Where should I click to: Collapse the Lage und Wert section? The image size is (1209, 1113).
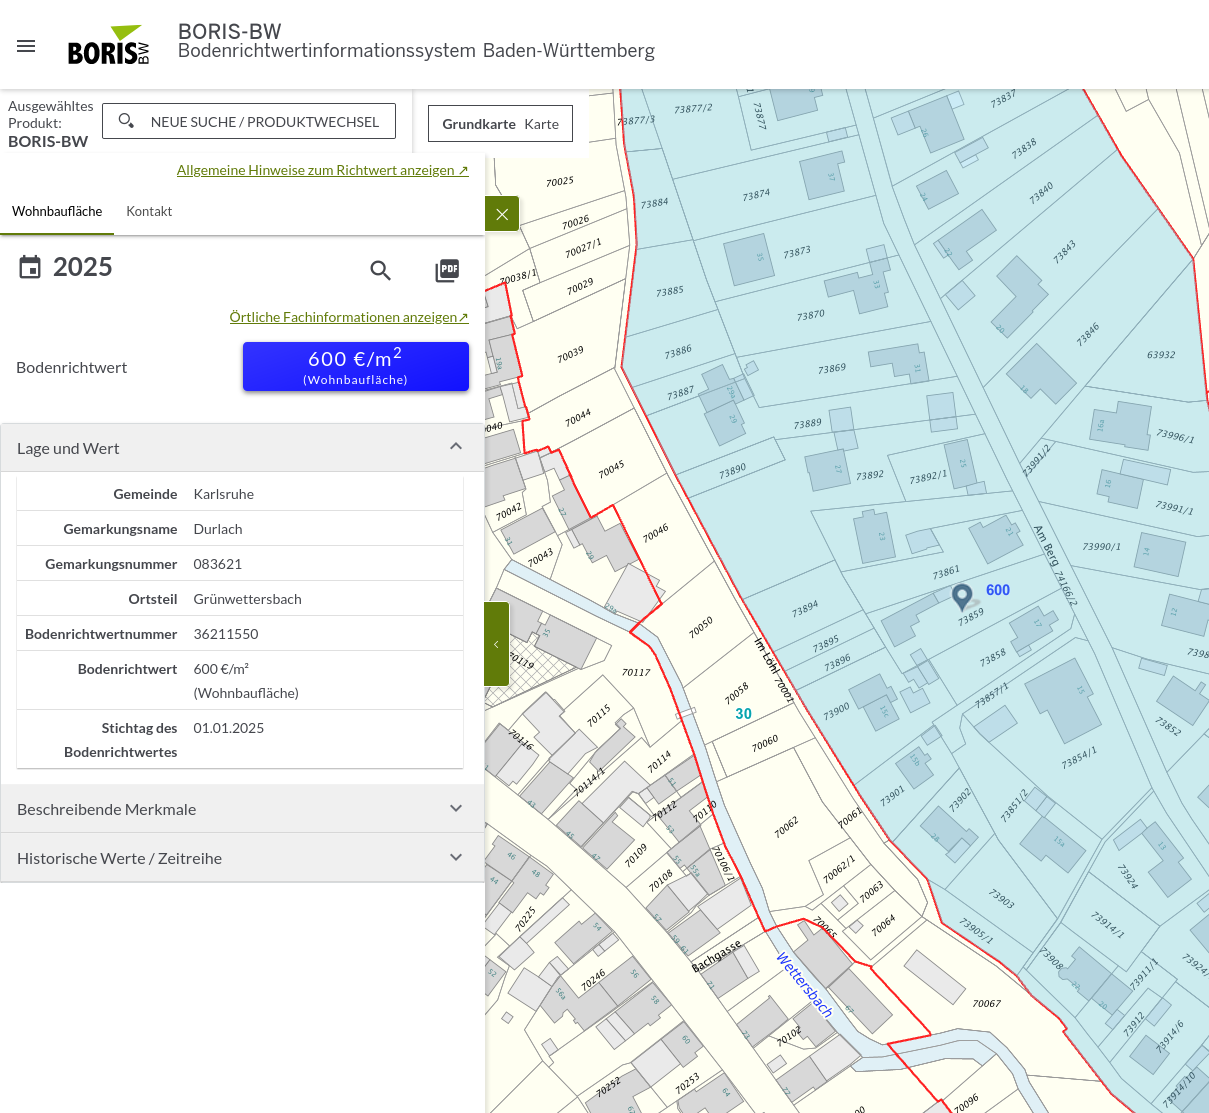(x=455, y=447)
